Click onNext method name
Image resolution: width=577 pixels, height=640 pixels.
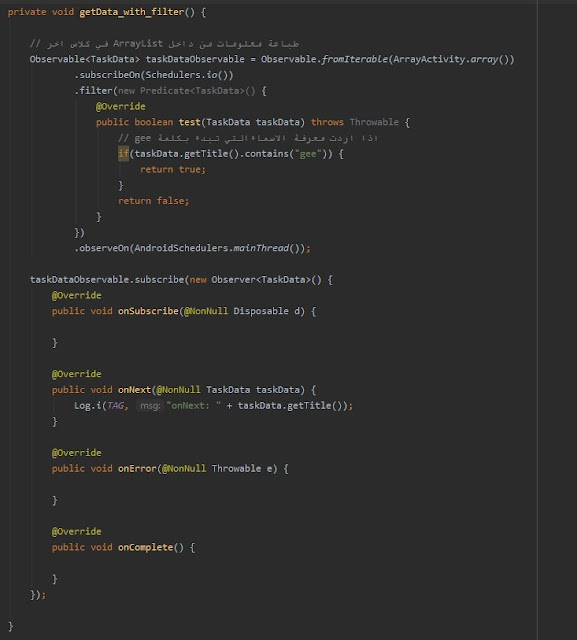(134, 390)
